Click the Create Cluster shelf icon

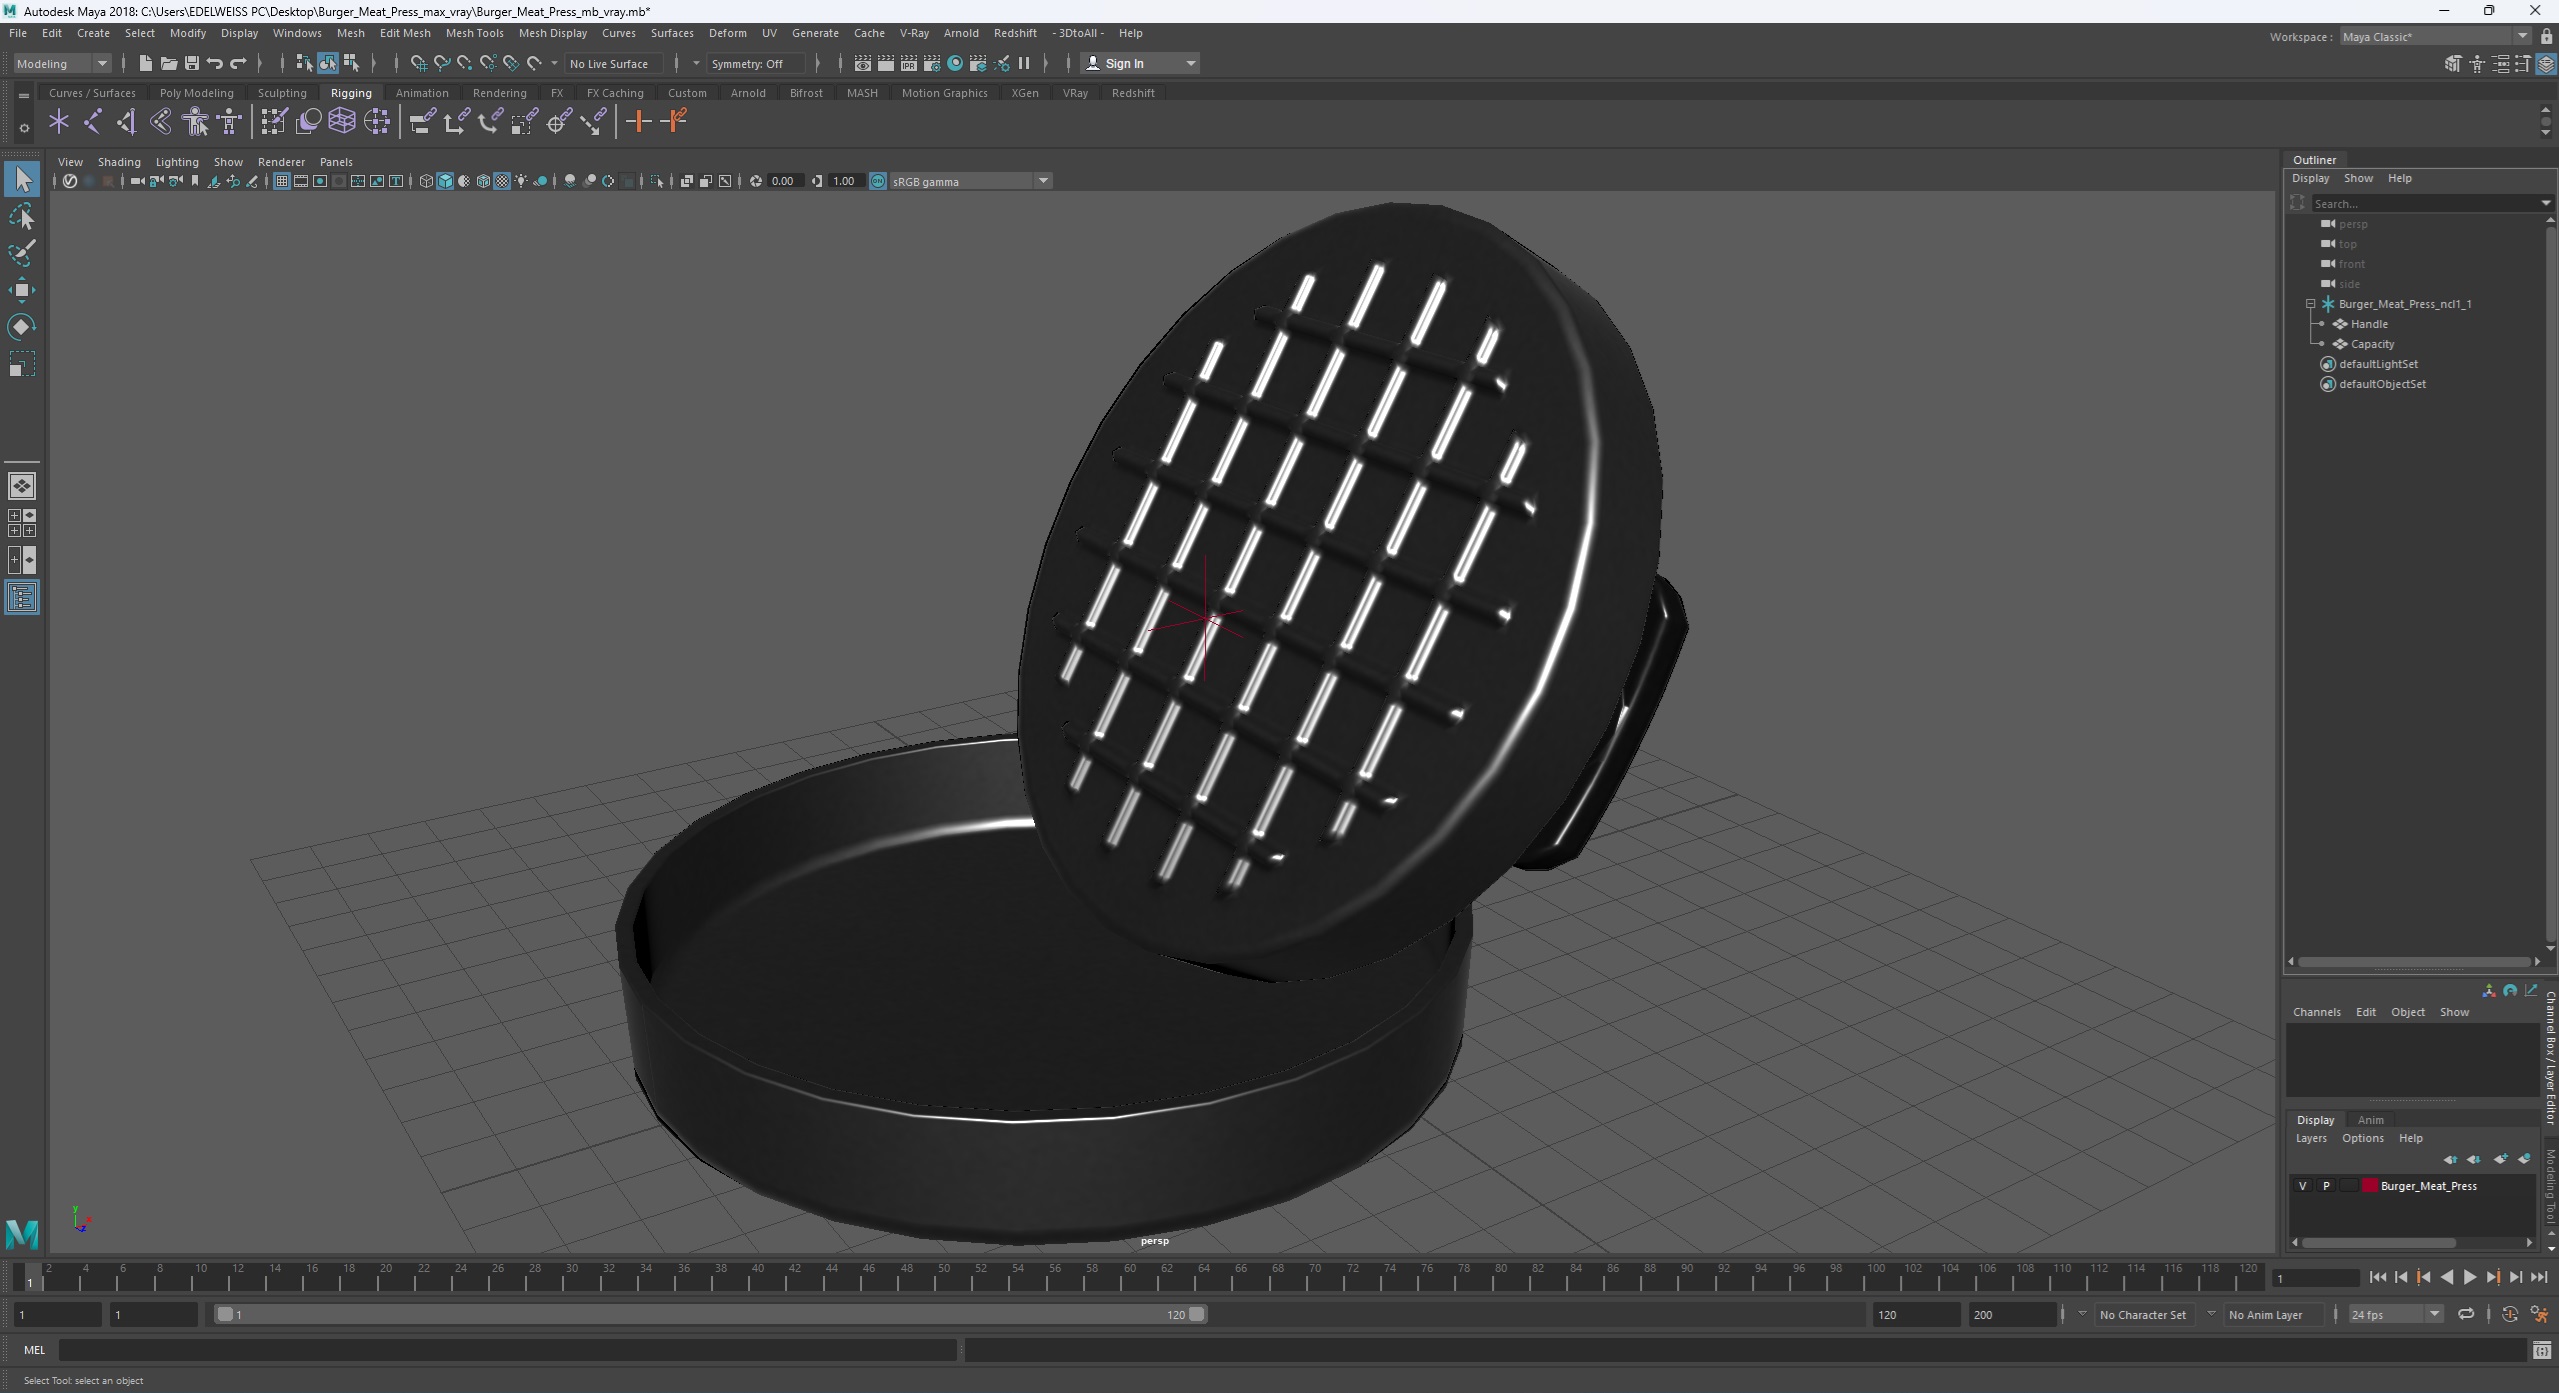pyautogui.click(x=376, y=122)
